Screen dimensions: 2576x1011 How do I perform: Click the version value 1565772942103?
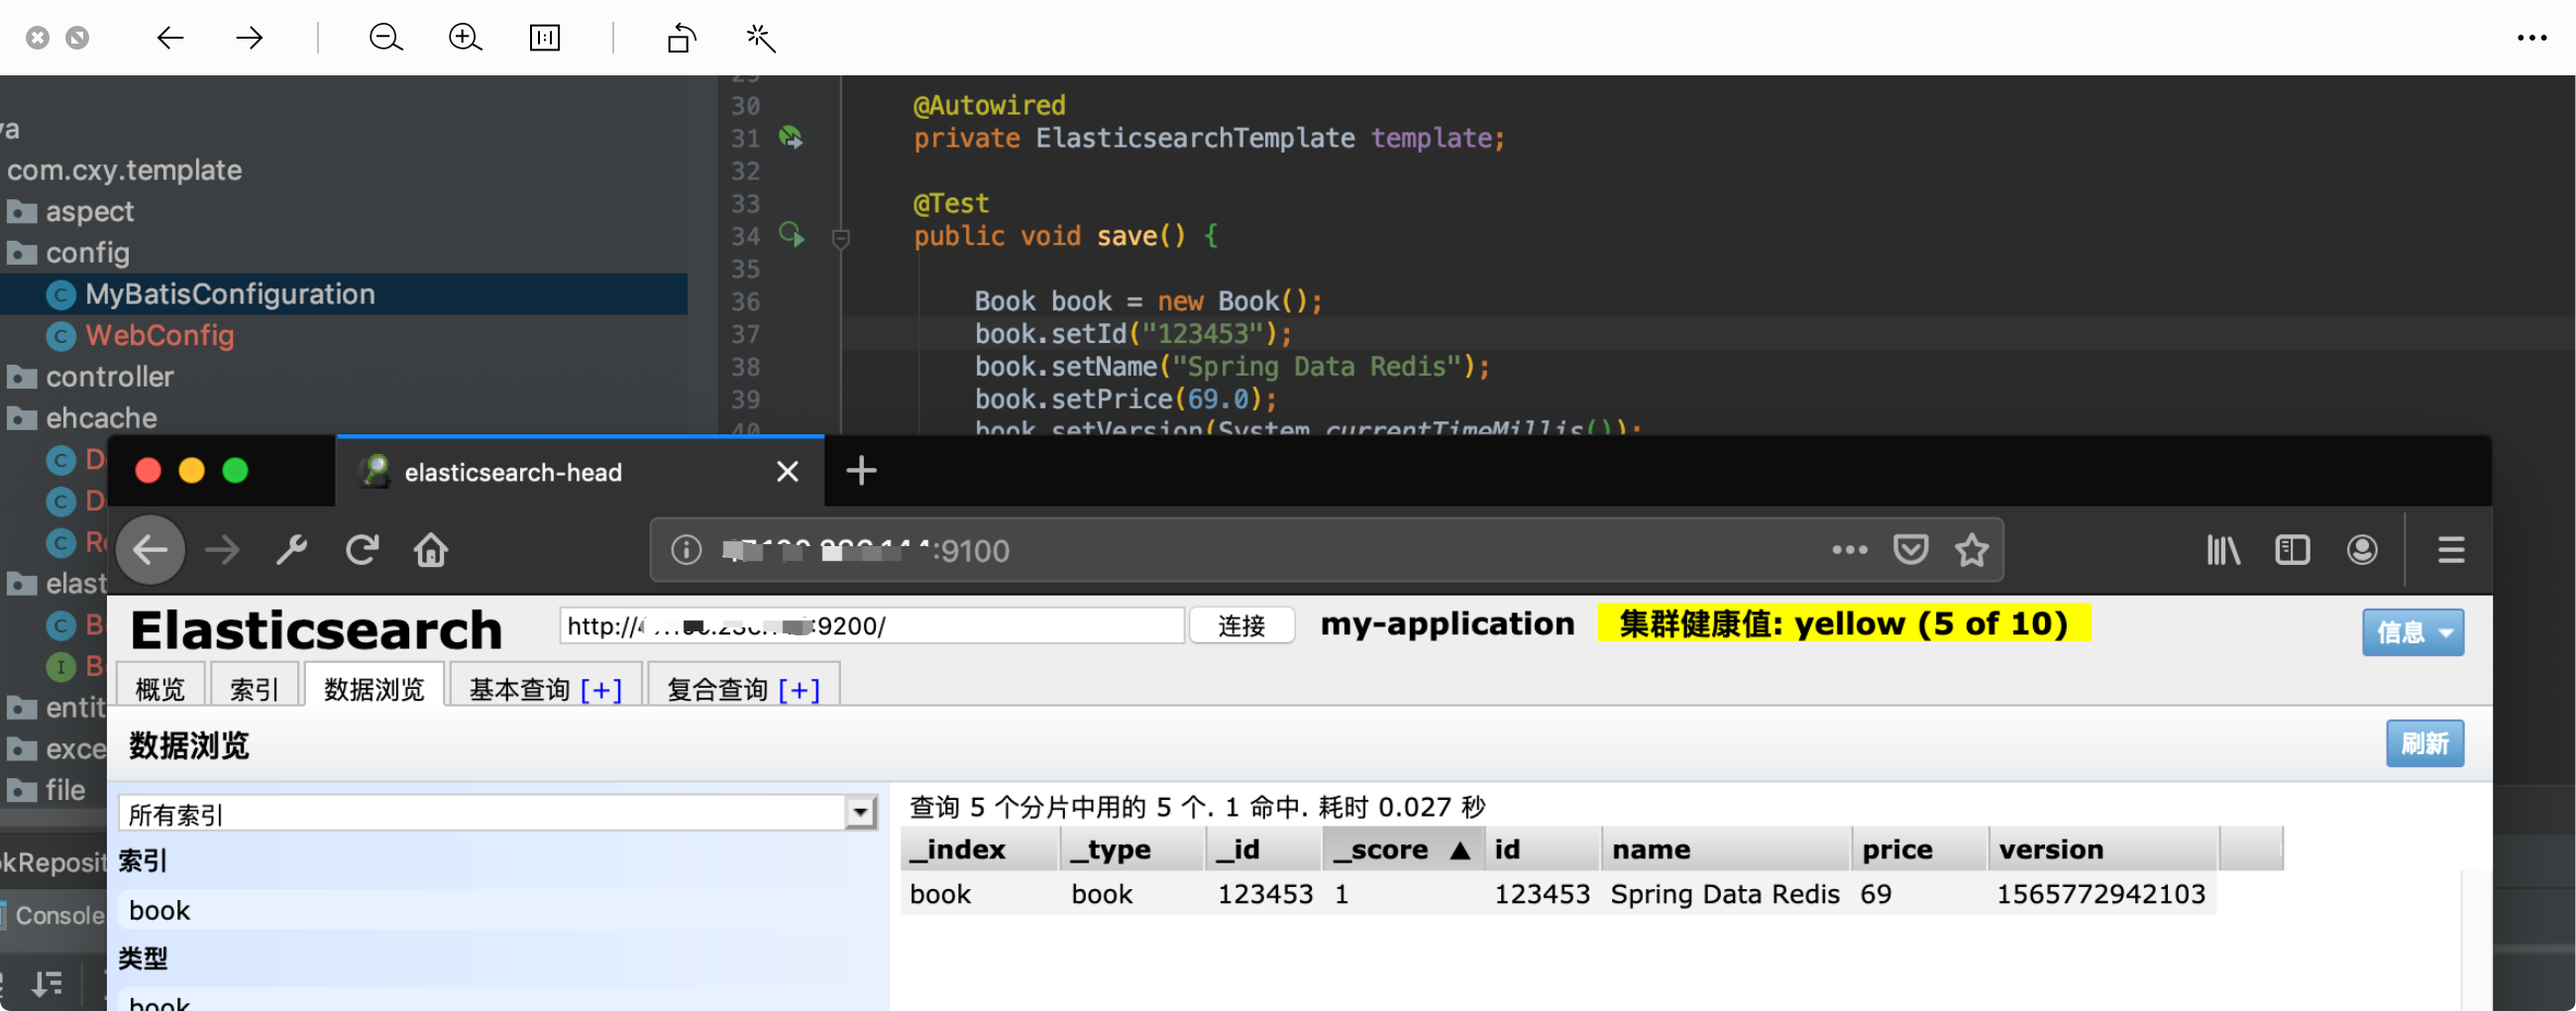(x=2101, y=894)
